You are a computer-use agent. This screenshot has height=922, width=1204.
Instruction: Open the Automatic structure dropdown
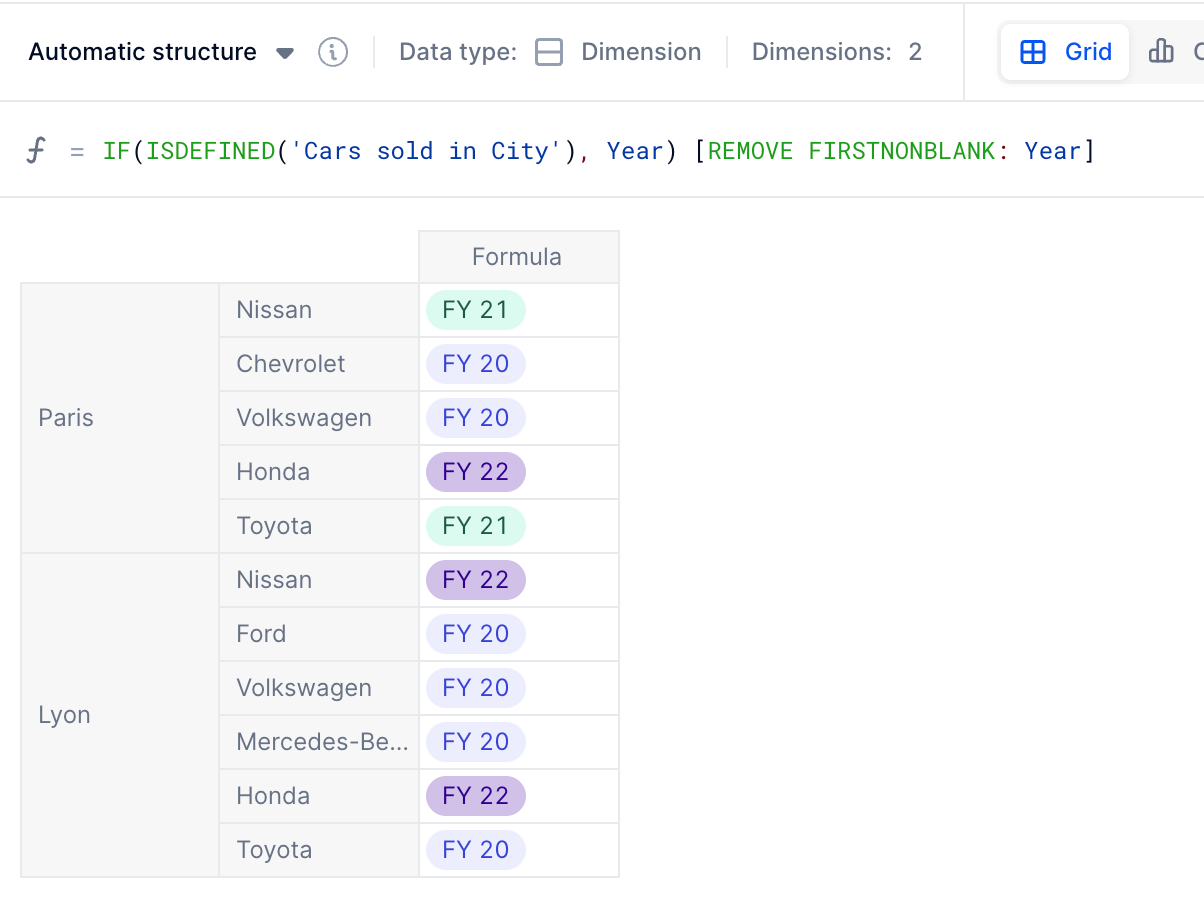pos(161,52)
